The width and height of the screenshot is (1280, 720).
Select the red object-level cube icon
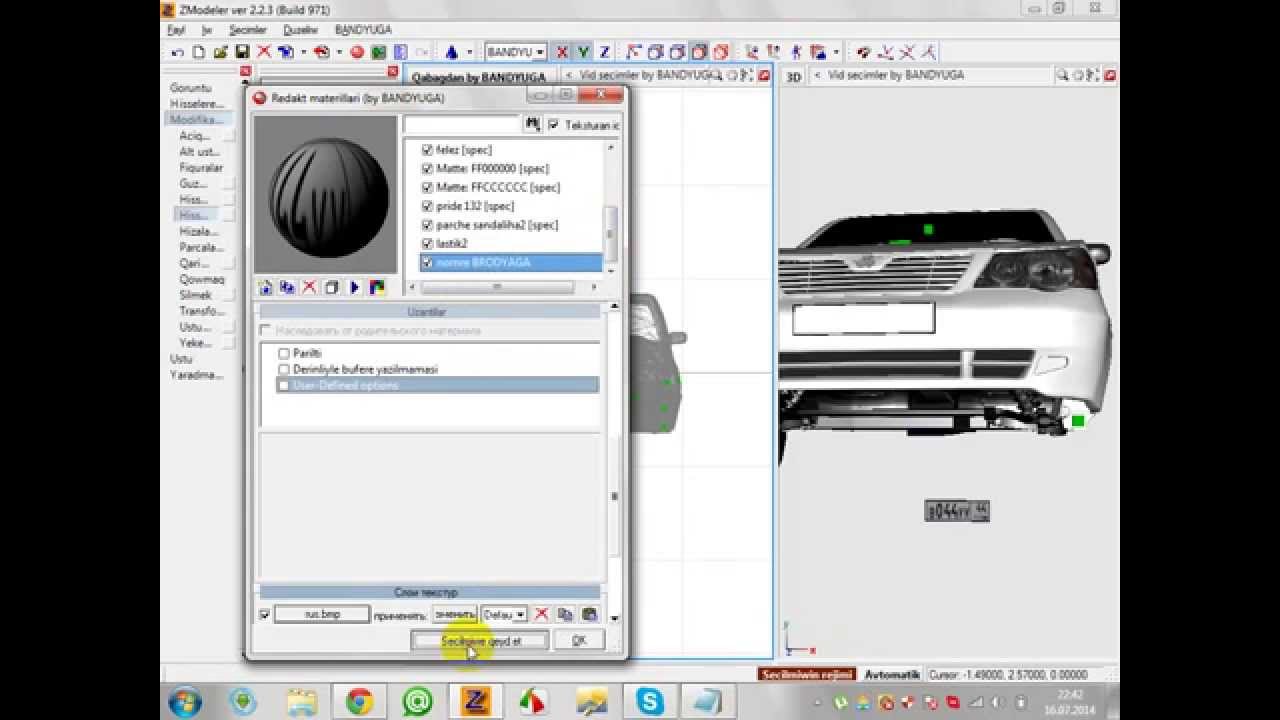(721, 52)
